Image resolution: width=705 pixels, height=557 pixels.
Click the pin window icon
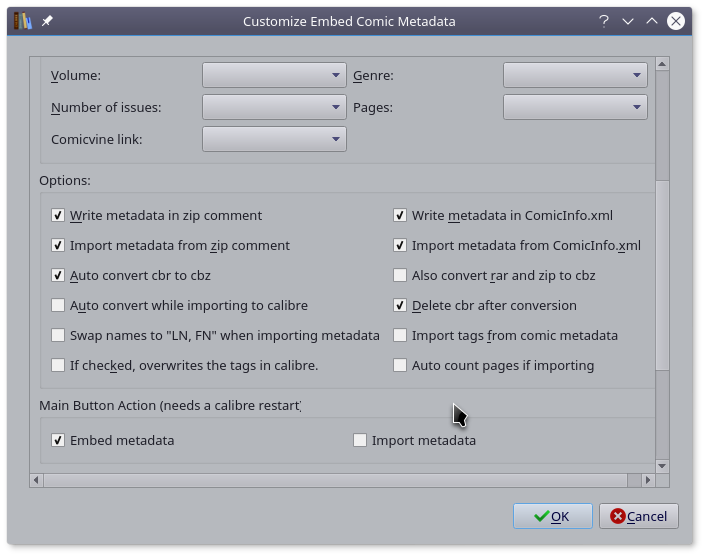[x=48, y=21]
